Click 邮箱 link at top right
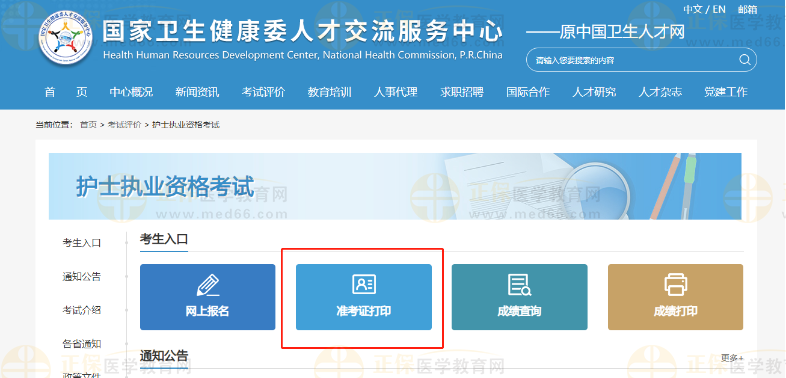Image resolution: width=786 pixels, height=378 pixels. coord(747,9)
